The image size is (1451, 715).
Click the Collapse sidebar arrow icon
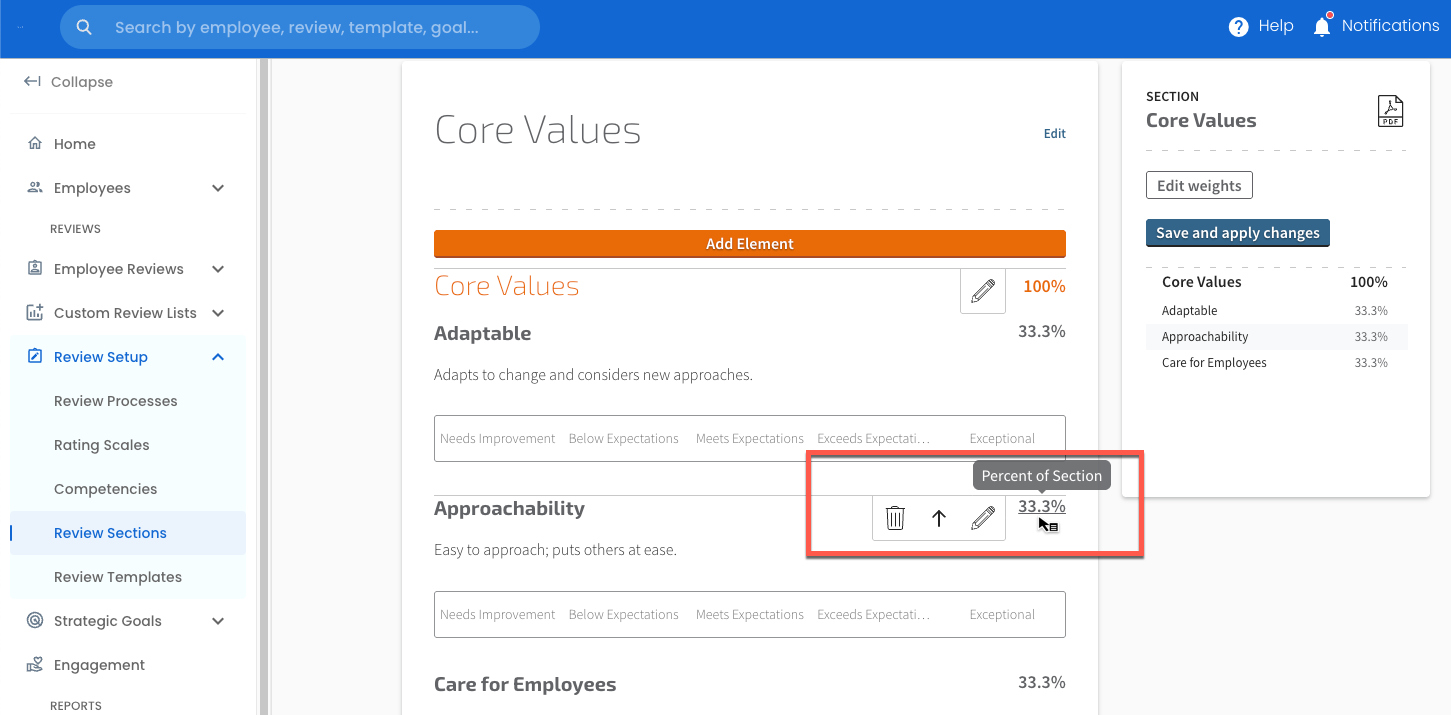point(32,82)
